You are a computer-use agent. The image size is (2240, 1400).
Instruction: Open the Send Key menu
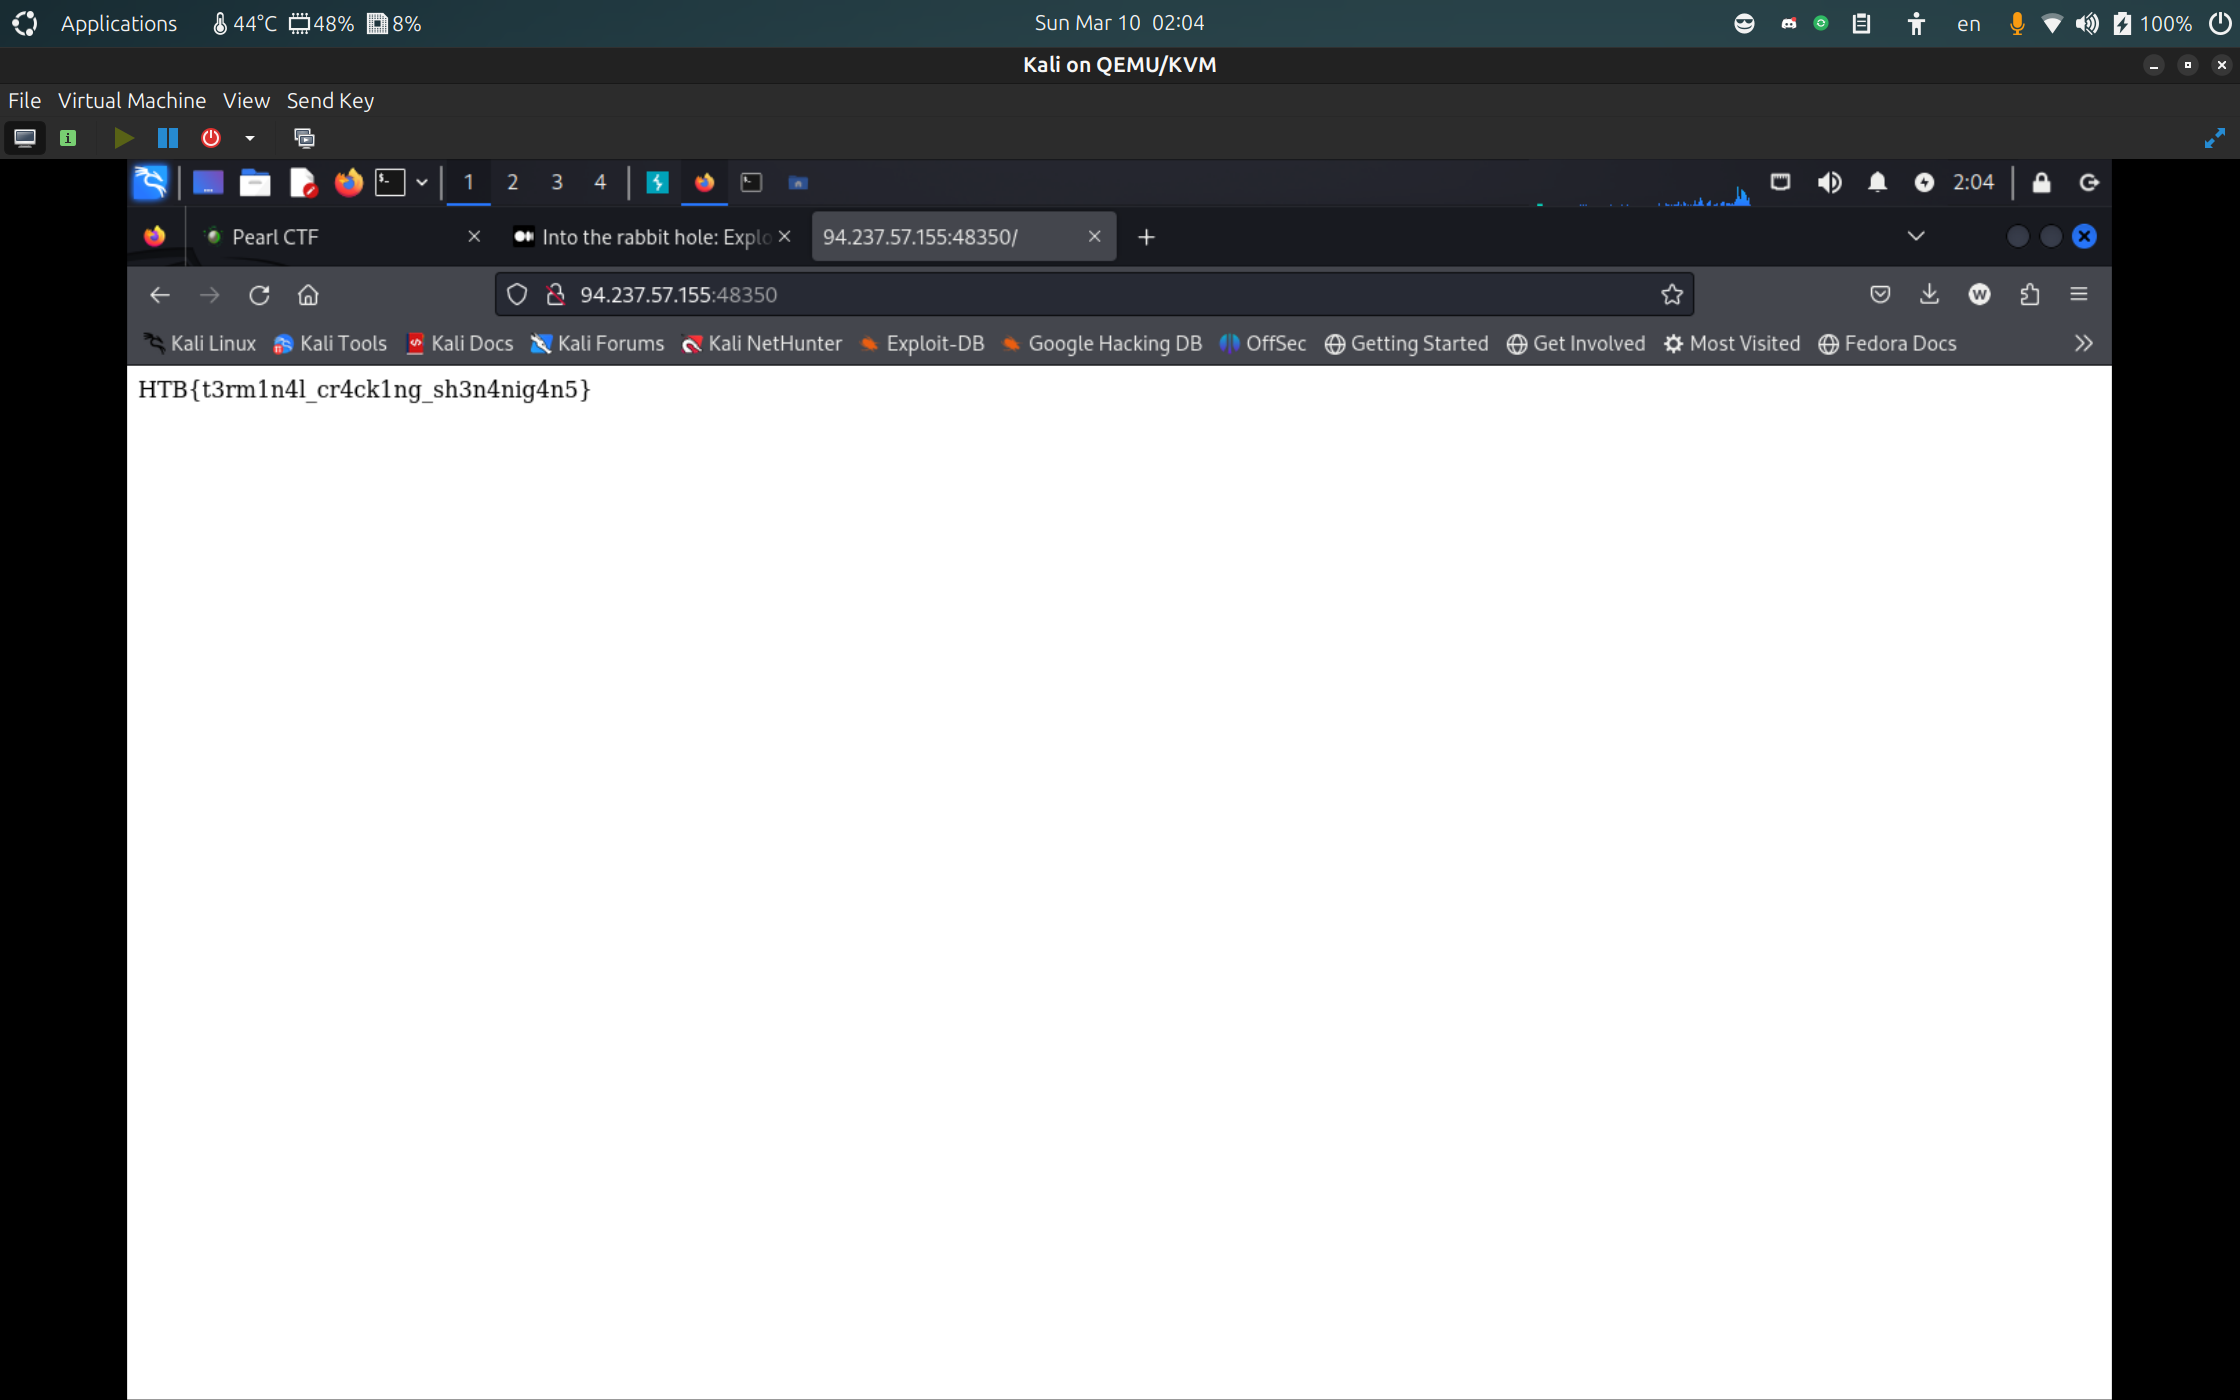330,101
